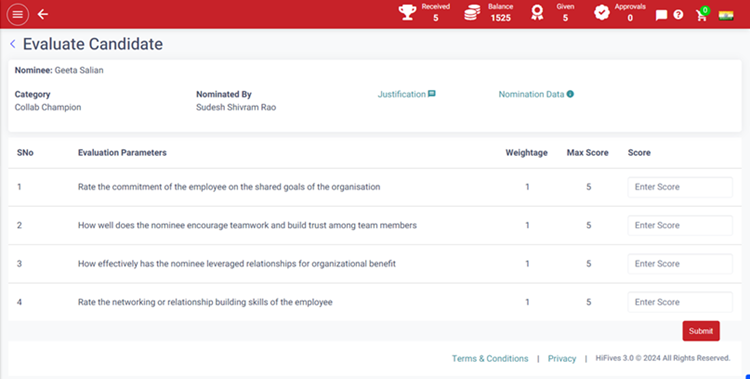
Task: Open the hamburger menu
Action: pos(18,14)
